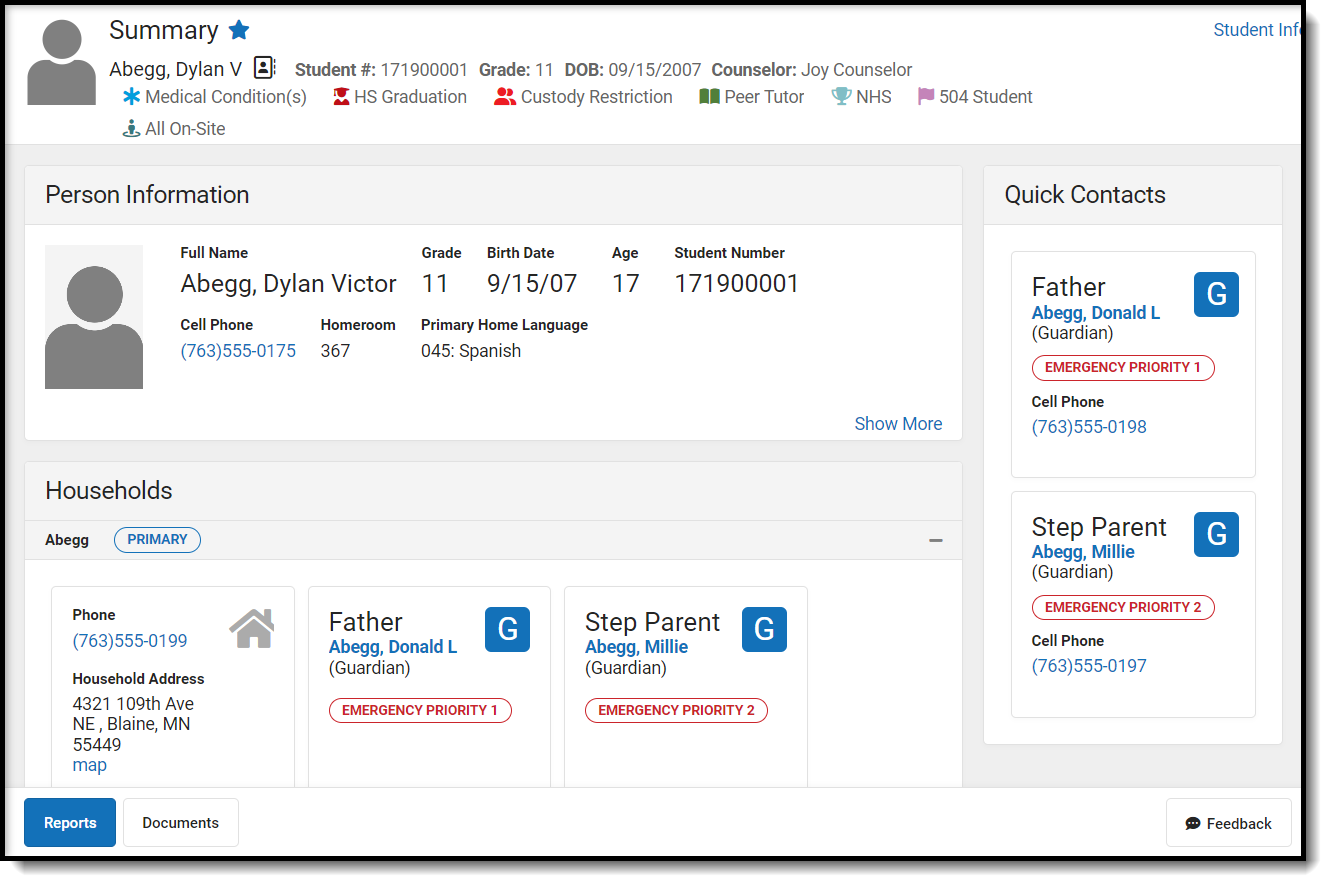Click the green Peer Tutor book icon
Image resolution: width=1331 pixels, height=886 pixels.
coord(709,97)
